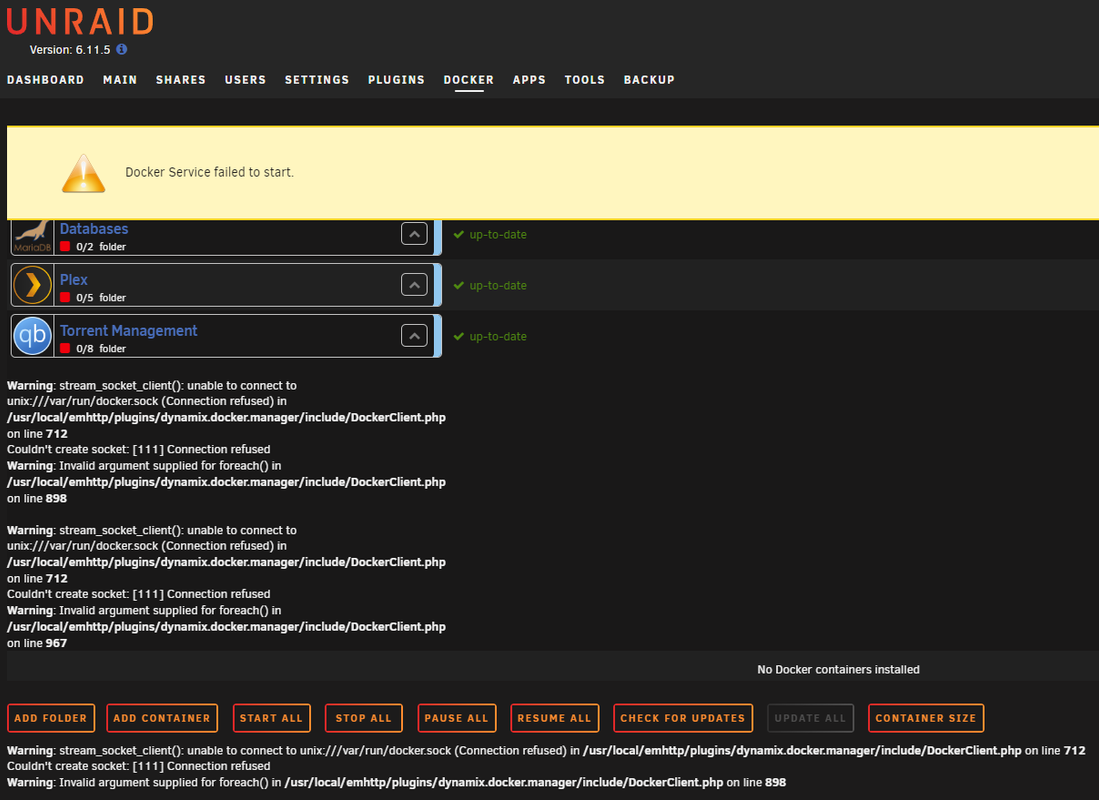This screenshot has height=800, width=1099.
Task: Click the '0/2 folder' count text
Action: [x=101, y=247]
